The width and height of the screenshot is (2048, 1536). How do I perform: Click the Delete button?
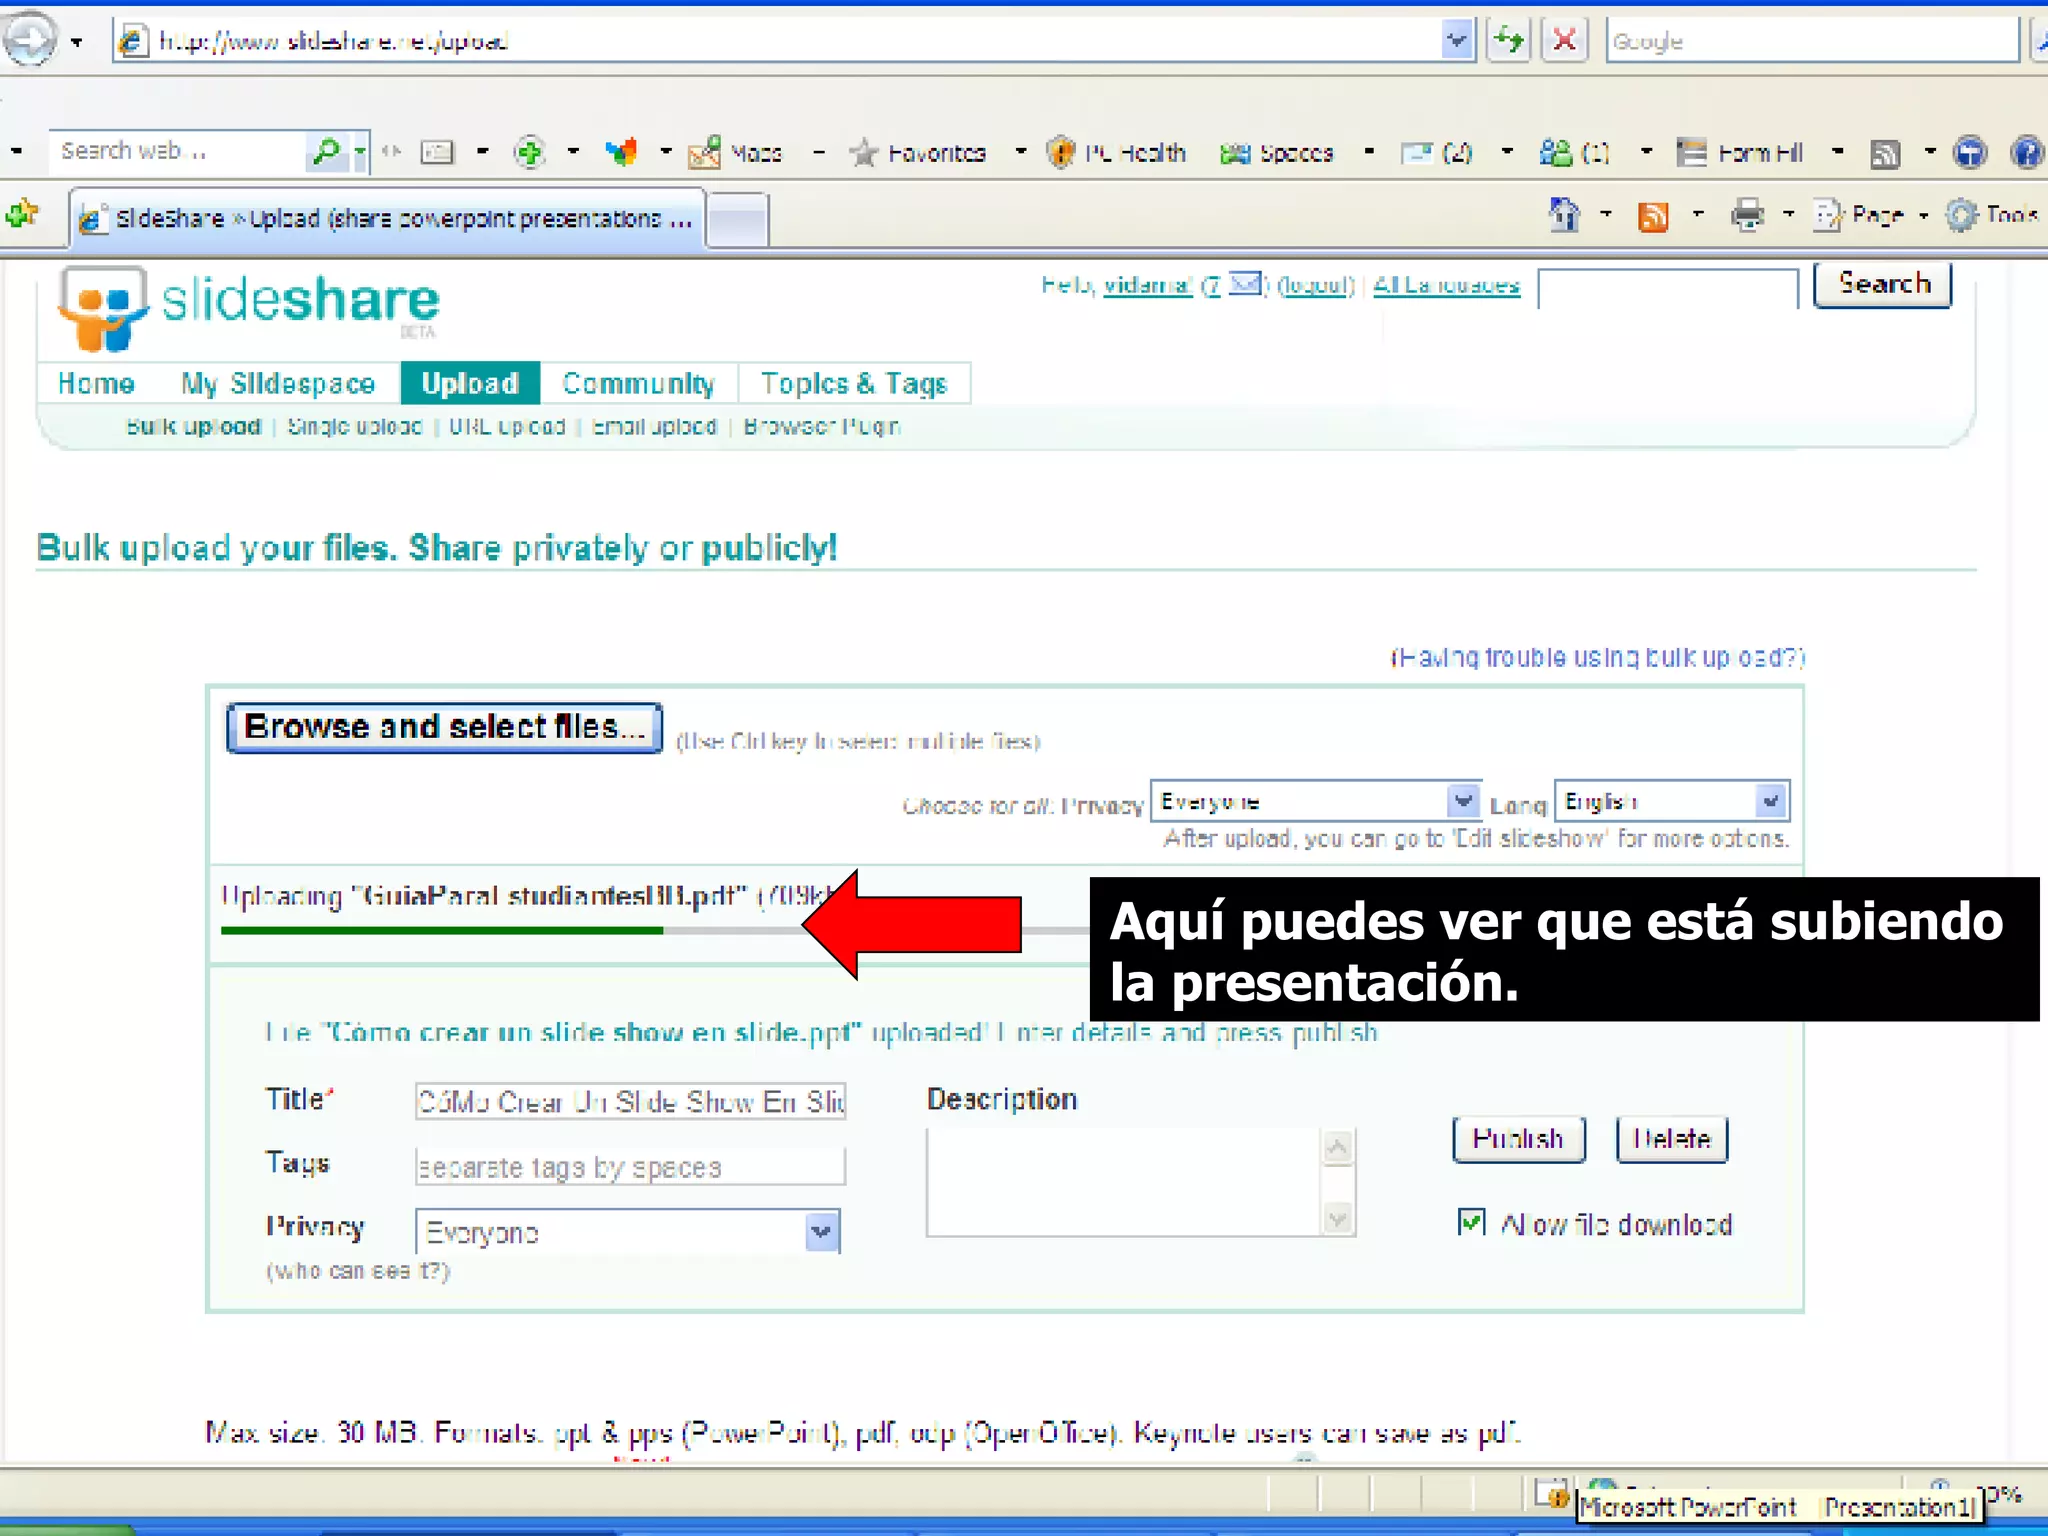coord(1672,1138)
